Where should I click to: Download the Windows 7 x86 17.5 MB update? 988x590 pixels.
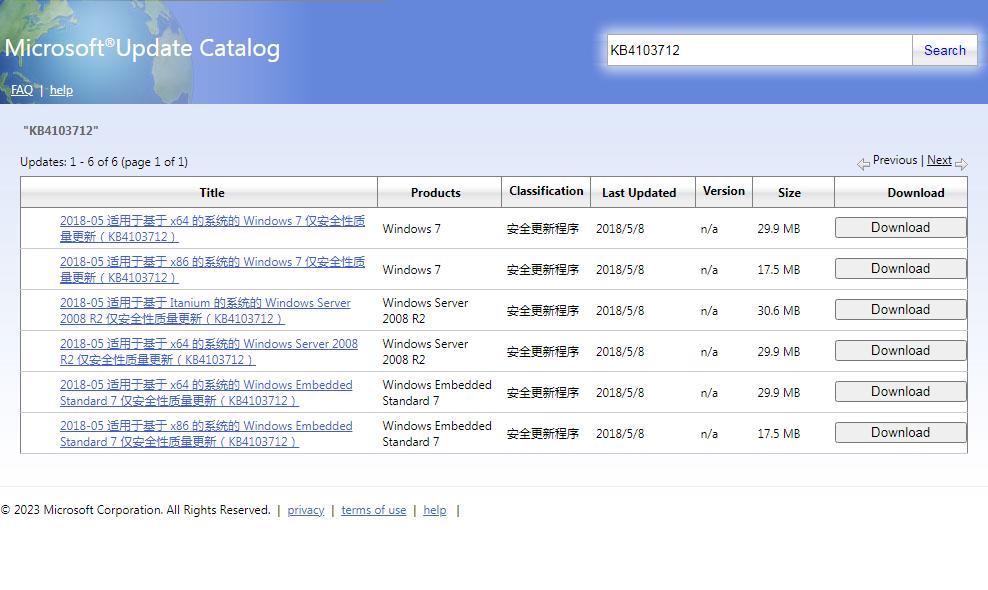(900, 269)
